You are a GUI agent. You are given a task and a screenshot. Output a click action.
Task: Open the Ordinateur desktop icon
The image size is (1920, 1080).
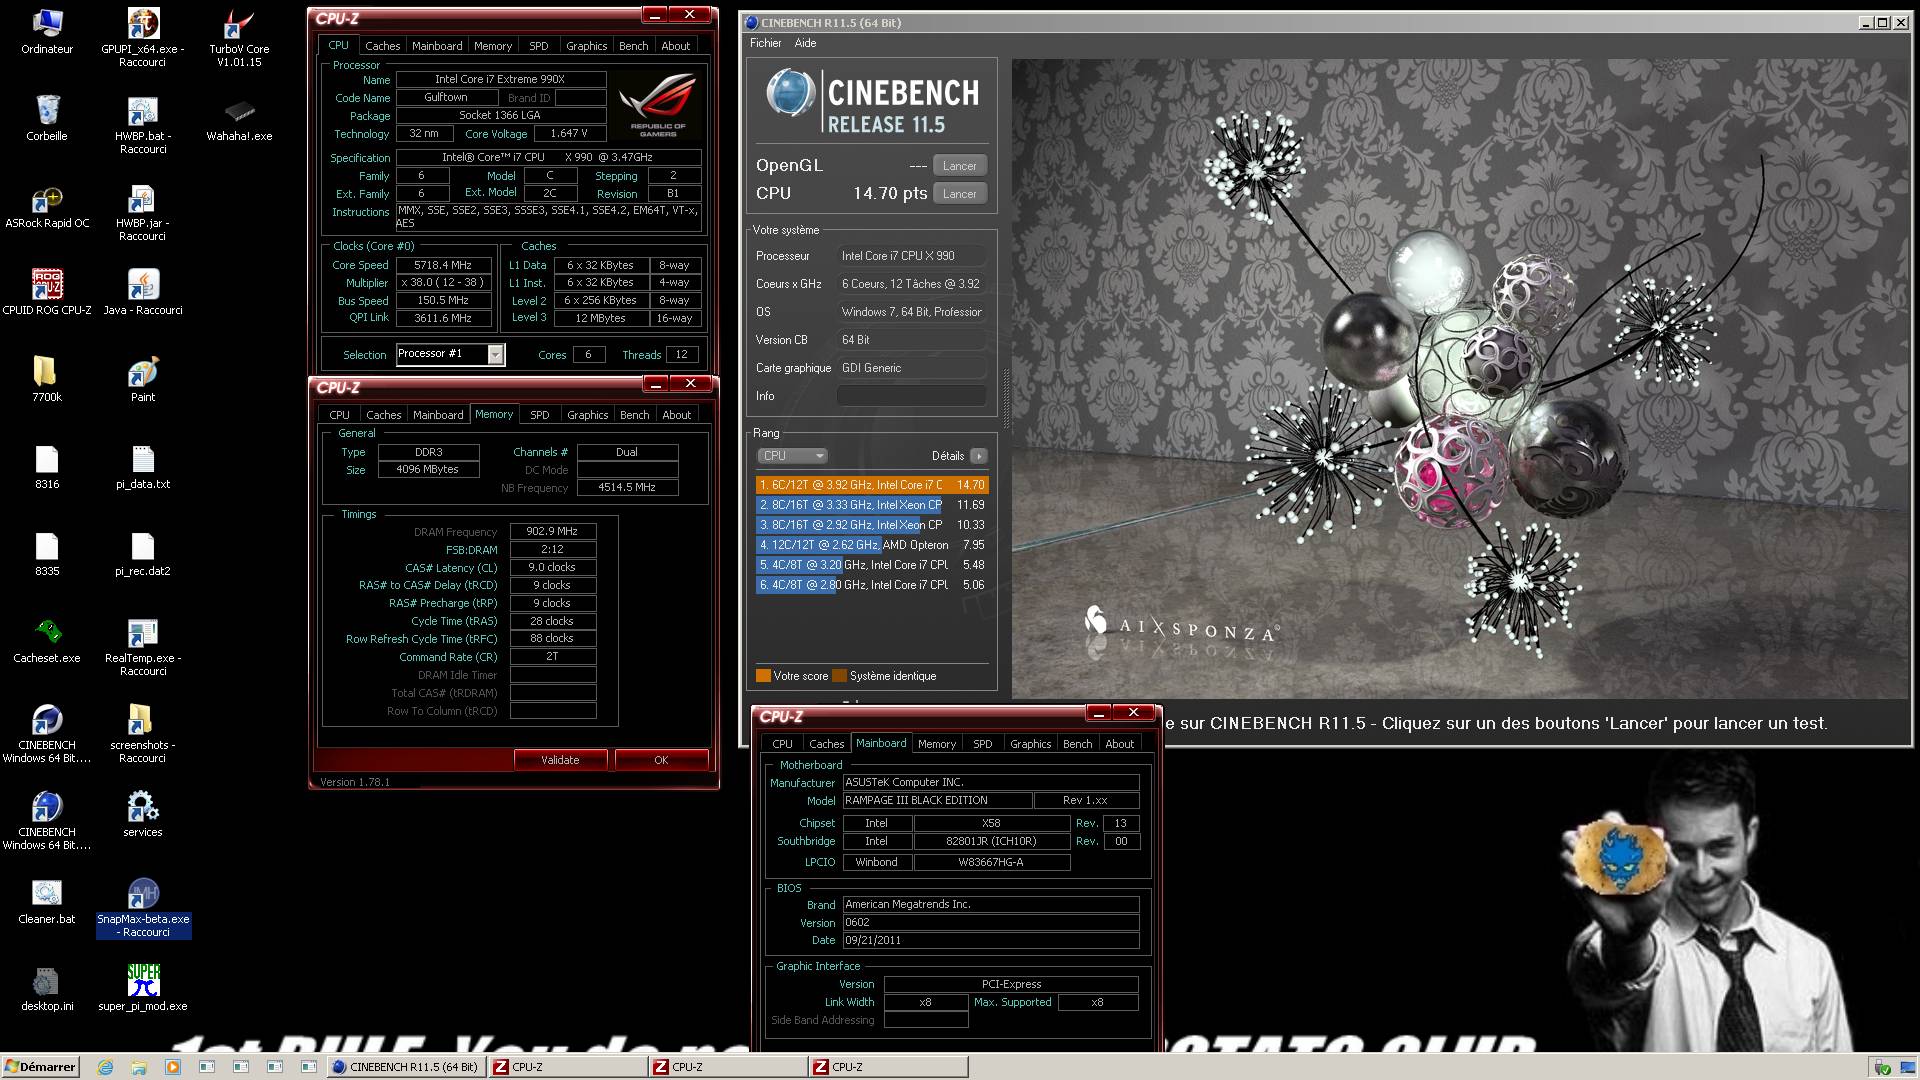coord(47,32)
